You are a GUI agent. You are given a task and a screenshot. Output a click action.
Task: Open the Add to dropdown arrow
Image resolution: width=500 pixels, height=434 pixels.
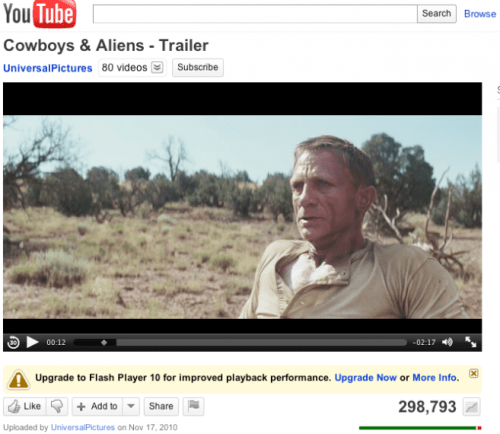tap(131, 406)
